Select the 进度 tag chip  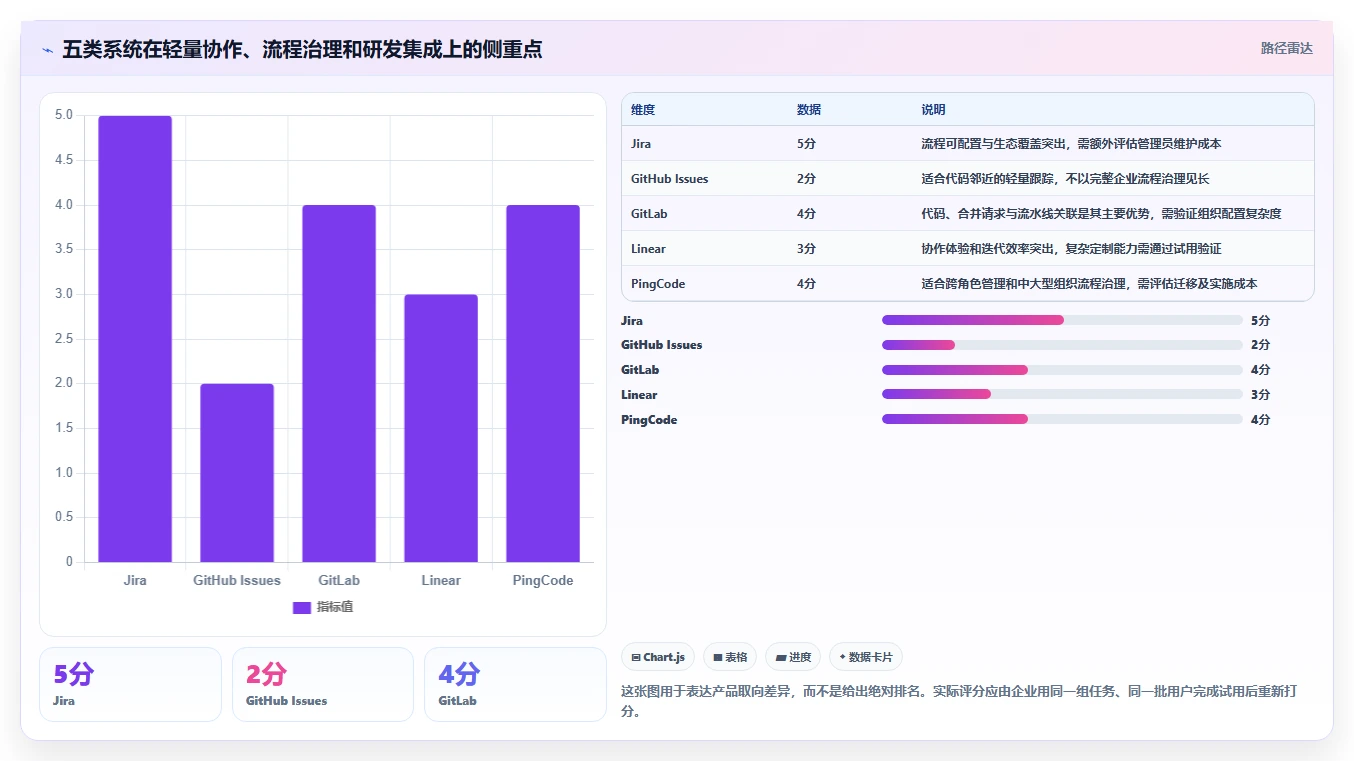point(793,657)
